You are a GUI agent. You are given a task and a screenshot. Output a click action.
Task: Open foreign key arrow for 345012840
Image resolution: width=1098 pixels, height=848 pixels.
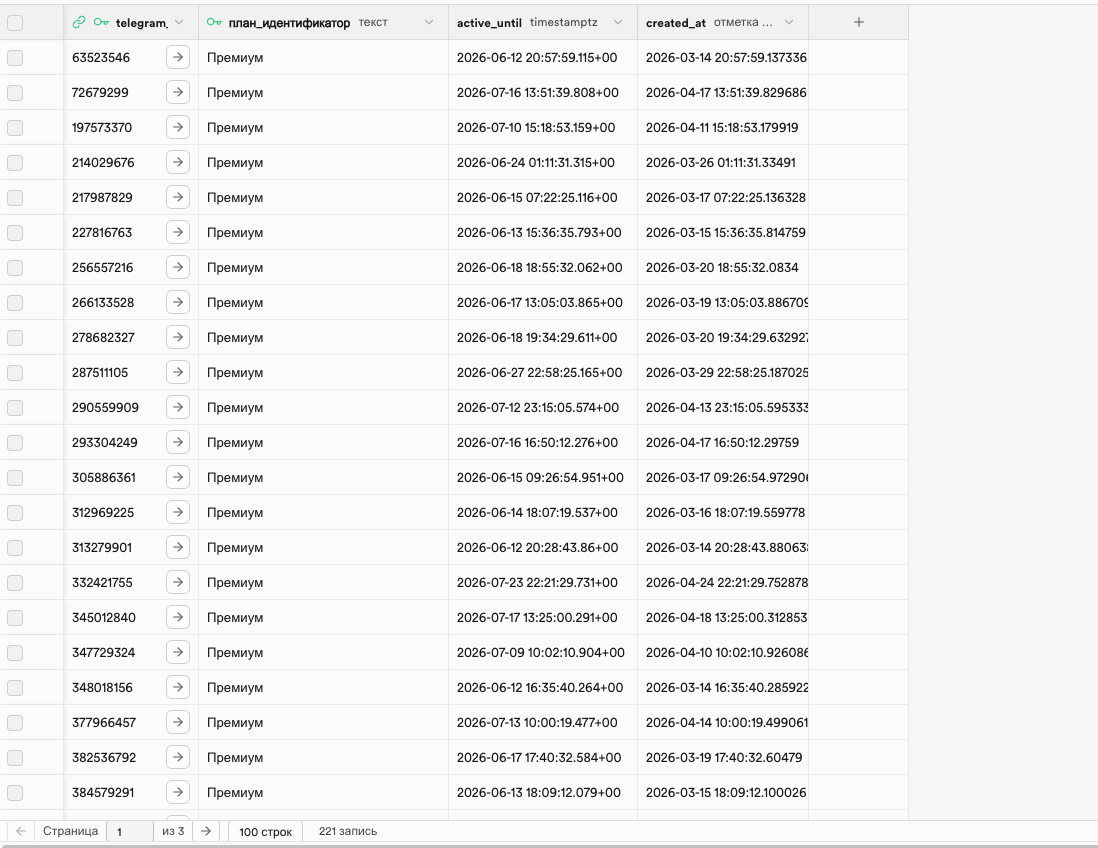click(178, 617)
